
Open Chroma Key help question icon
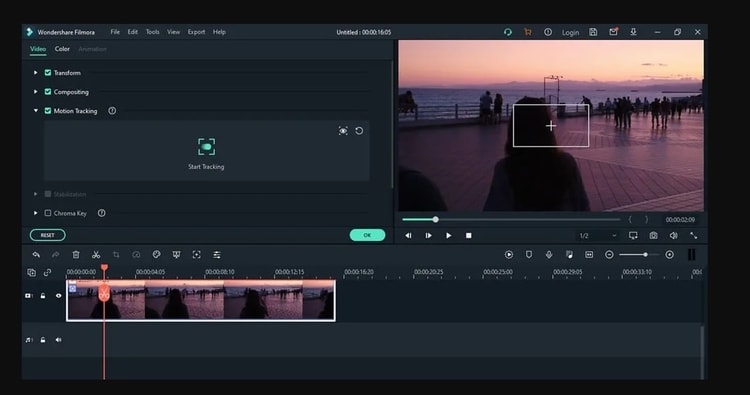(x=101, y=213)
